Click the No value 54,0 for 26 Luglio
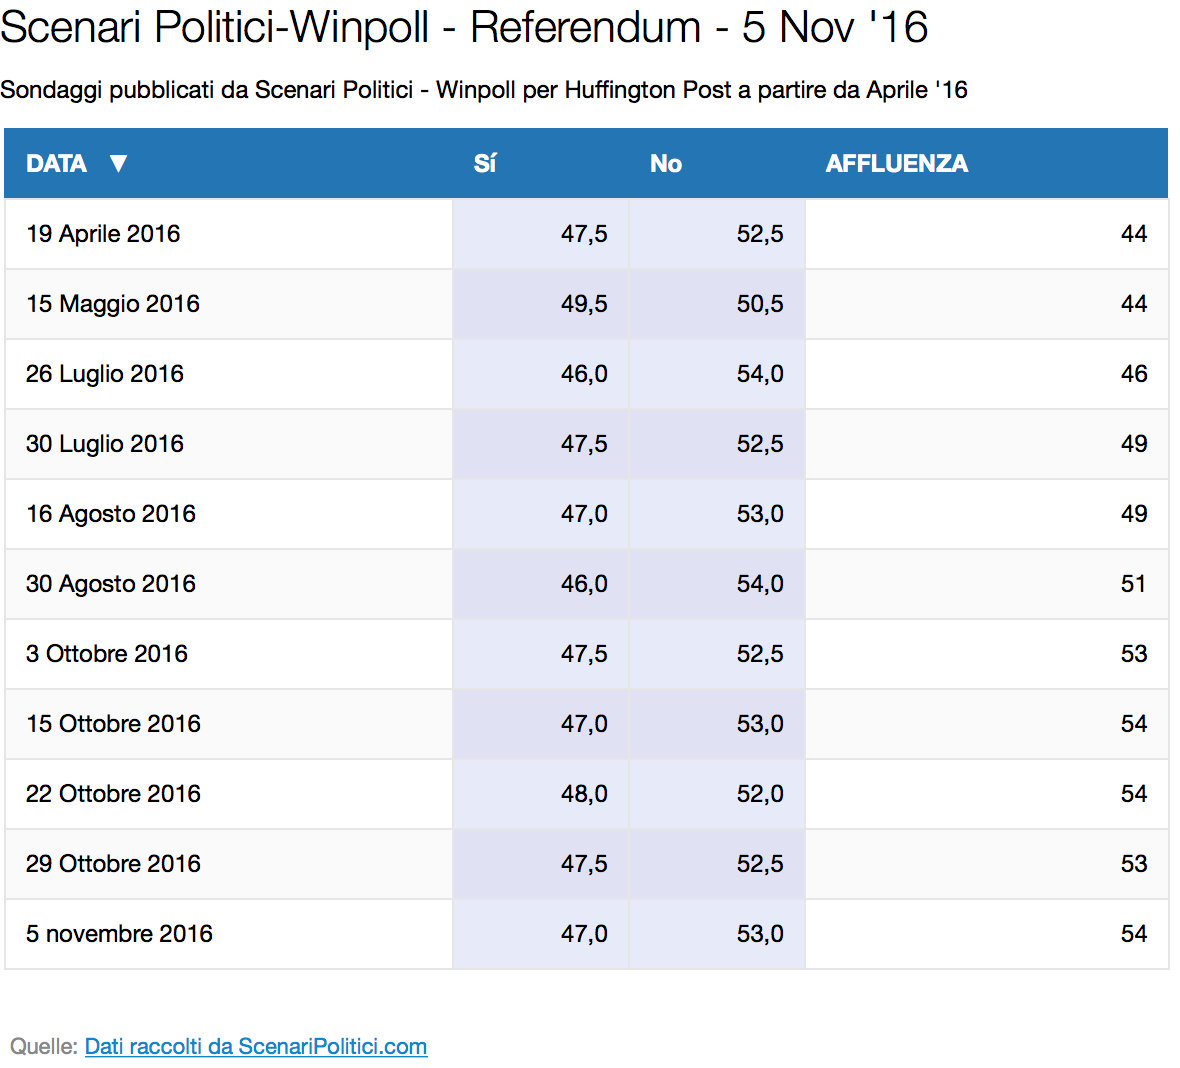The height and width of the screenshot is (1068, 1180). [760, 374]
